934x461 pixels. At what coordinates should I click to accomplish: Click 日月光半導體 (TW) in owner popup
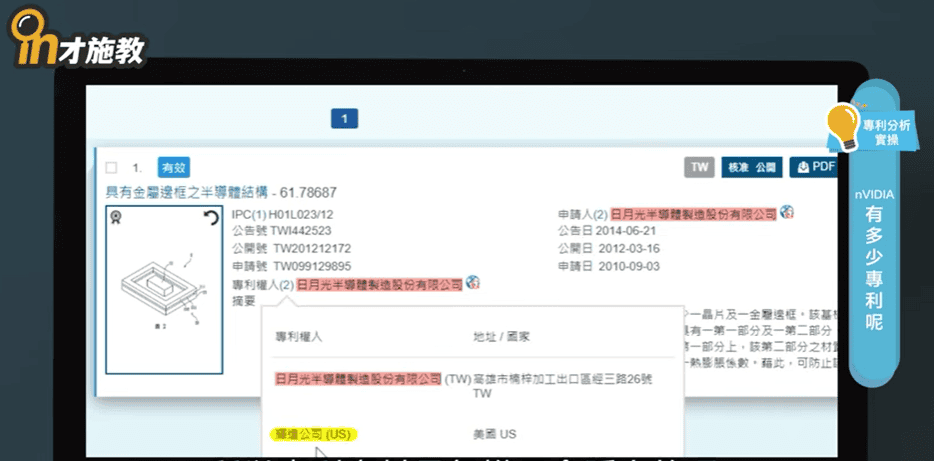358,379
